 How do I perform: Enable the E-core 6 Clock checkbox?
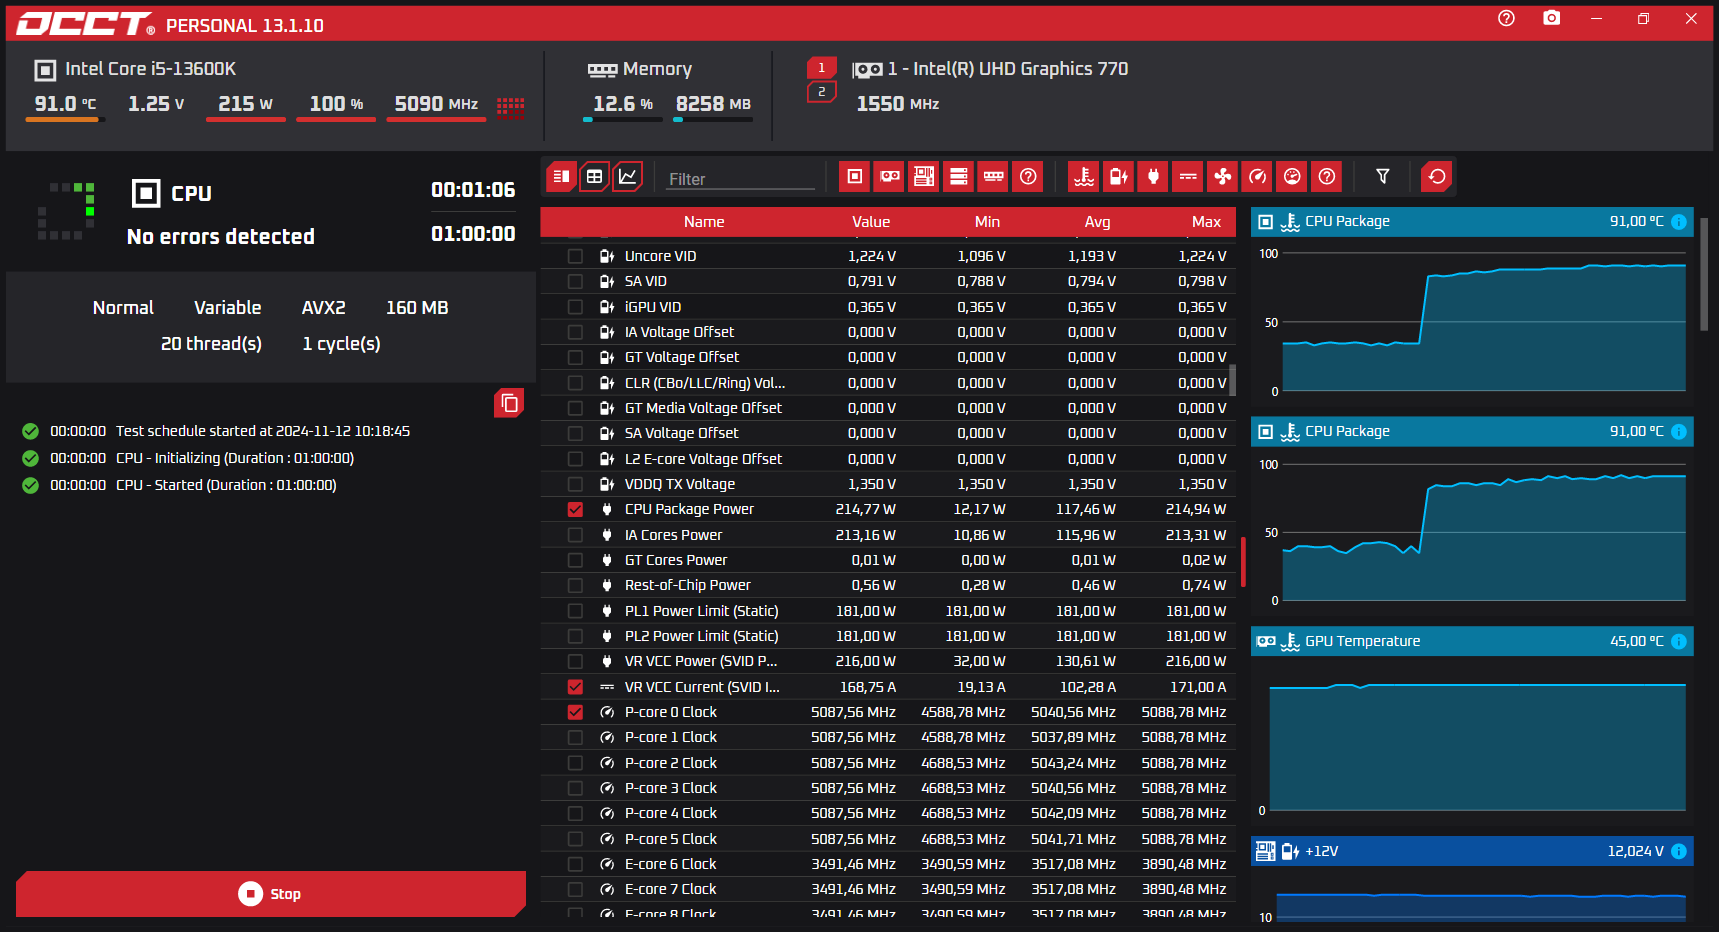coord(575,864)
